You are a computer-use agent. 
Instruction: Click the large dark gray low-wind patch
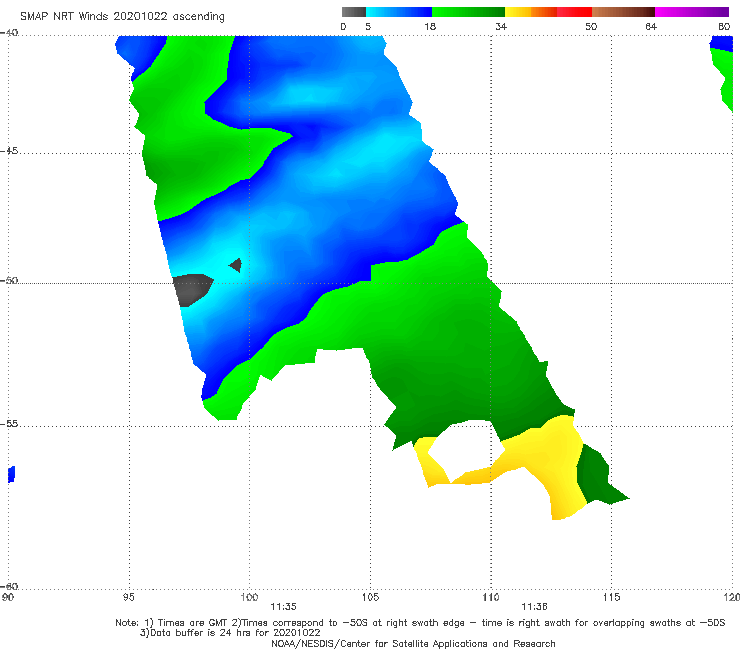[191, 288]
